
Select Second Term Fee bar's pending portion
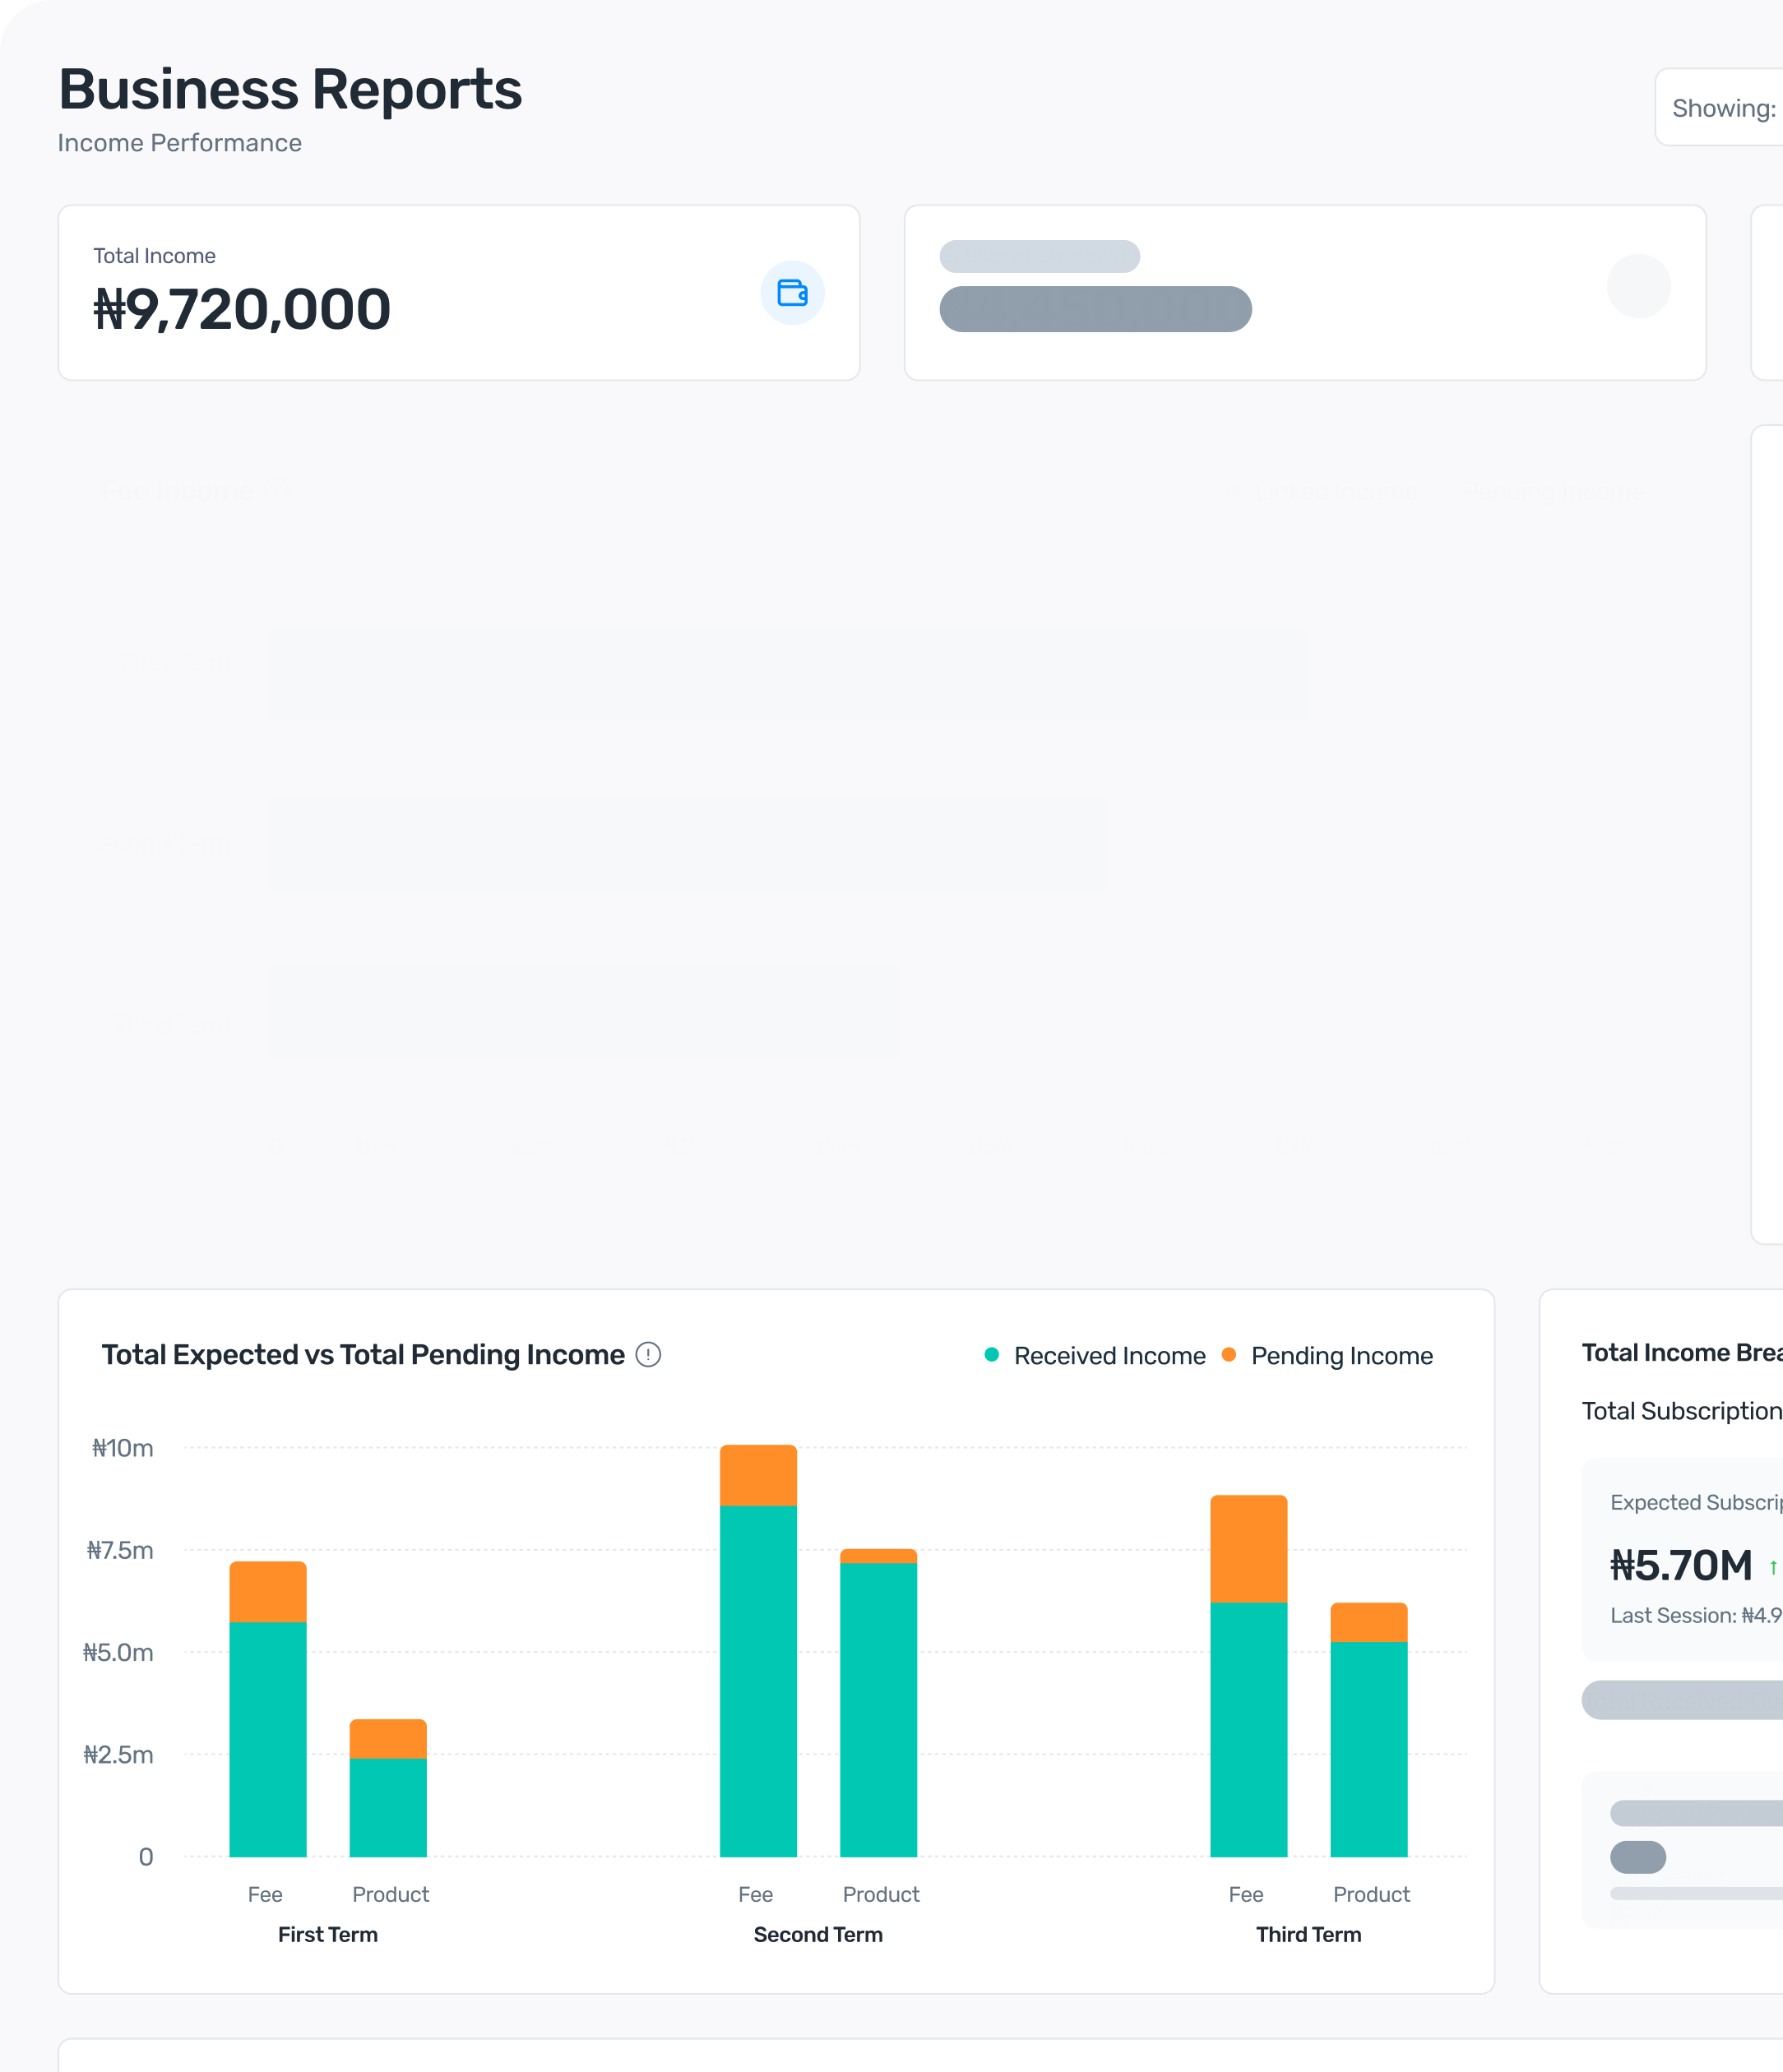pos(758,1475)
